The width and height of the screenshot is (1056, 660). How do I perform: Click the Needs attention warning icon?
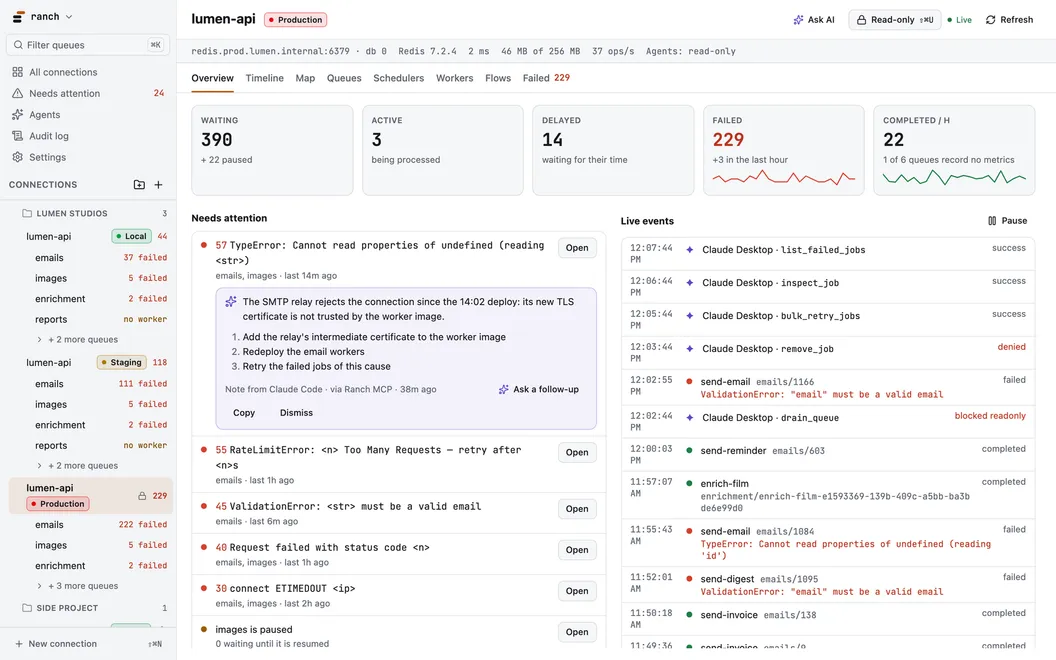click(x=18, y=94)
